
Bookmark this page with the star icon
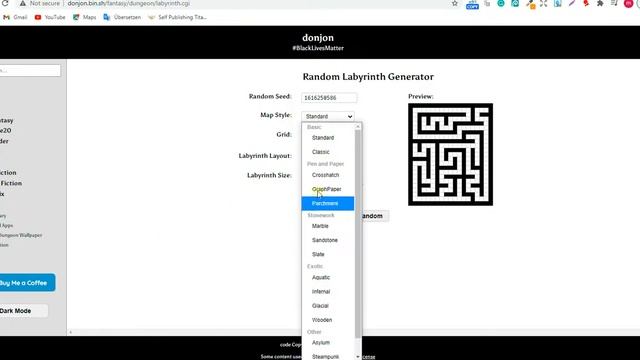point(455,3)
